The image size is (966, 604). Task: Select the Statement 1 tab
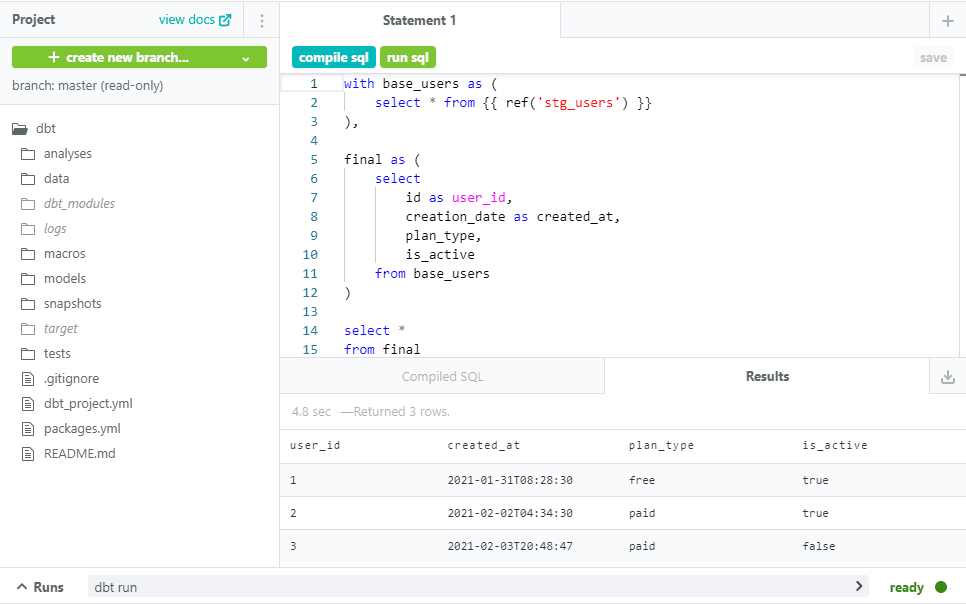(x=419, y=20)
